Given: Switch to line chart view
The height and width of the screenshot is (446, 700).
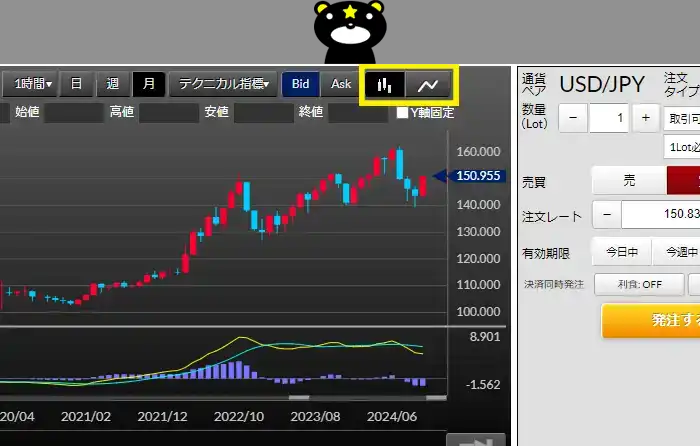Looking at the screenshot, I should coord(428,84).
